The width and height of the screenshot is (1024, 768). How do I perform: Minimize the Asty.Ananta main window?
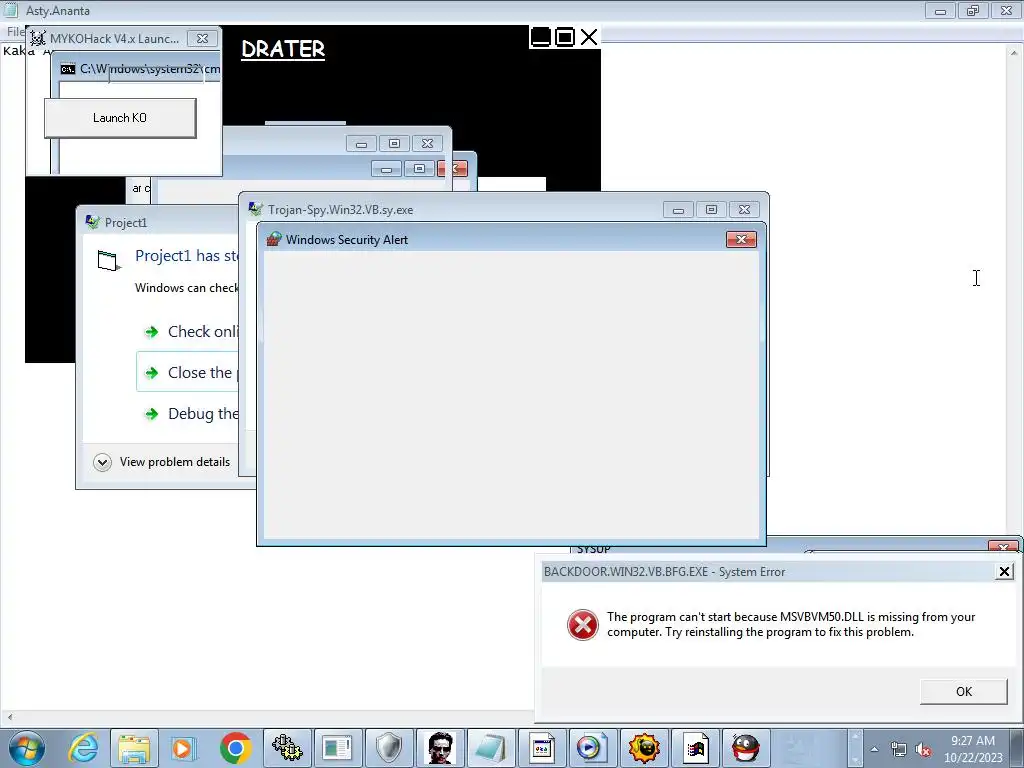click(940, 10)
